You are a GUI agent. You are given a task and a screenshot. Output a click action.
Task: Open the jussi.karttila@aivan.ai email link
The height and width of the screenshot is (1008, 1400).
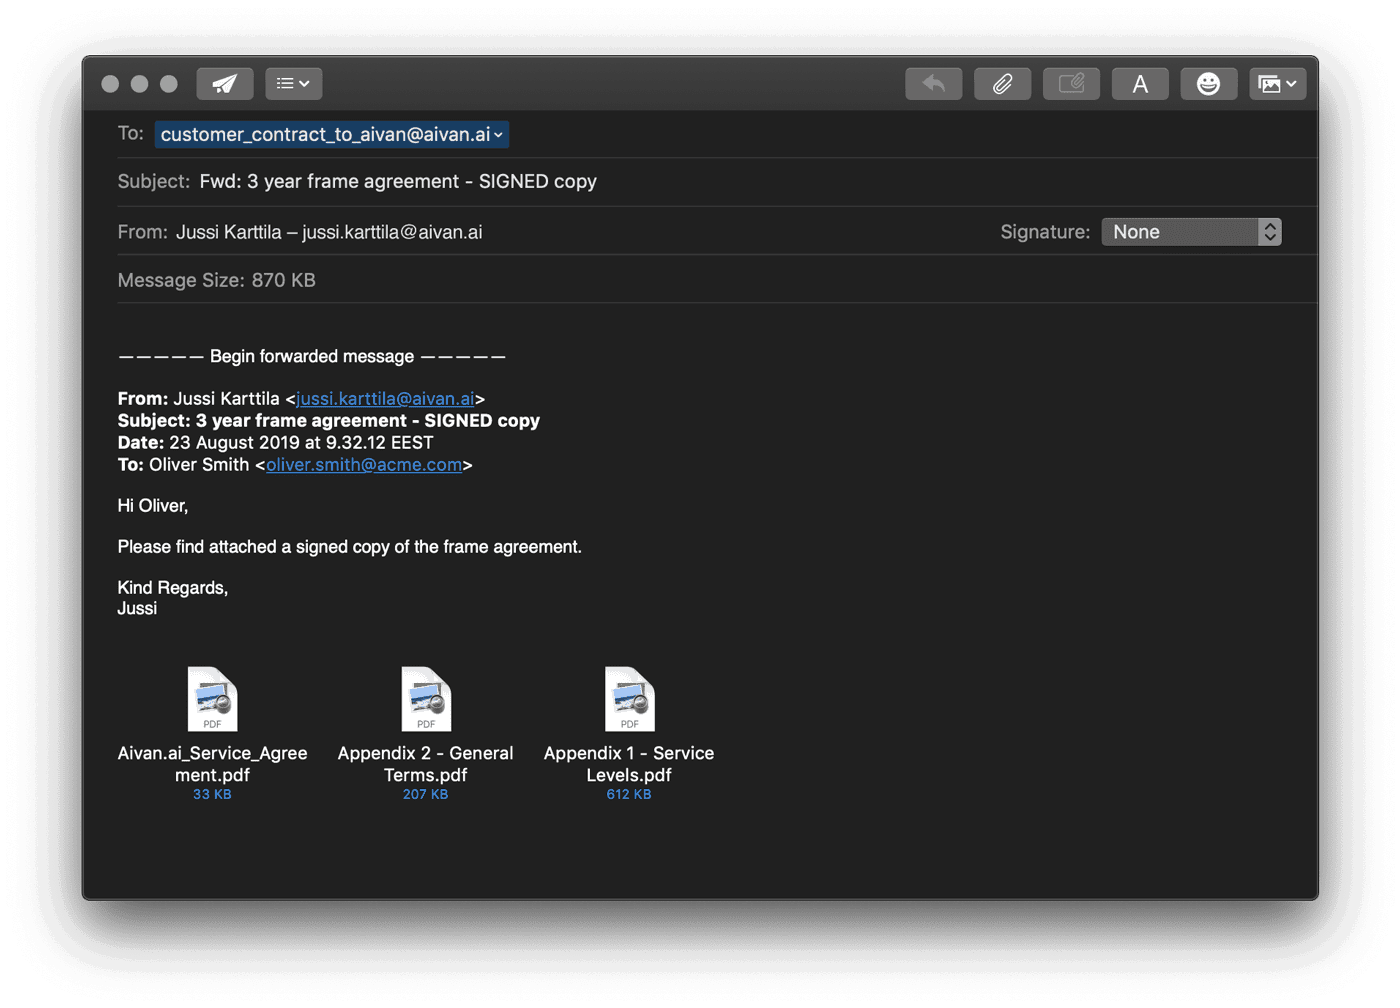coord(385,398)
